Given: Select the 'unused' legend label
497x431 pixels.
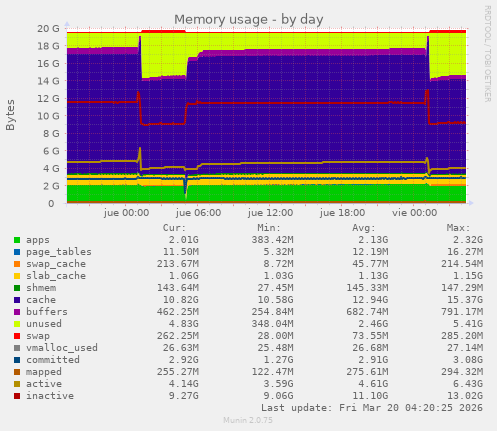Looking at the screenshot, I should click(x=44, y=324).
